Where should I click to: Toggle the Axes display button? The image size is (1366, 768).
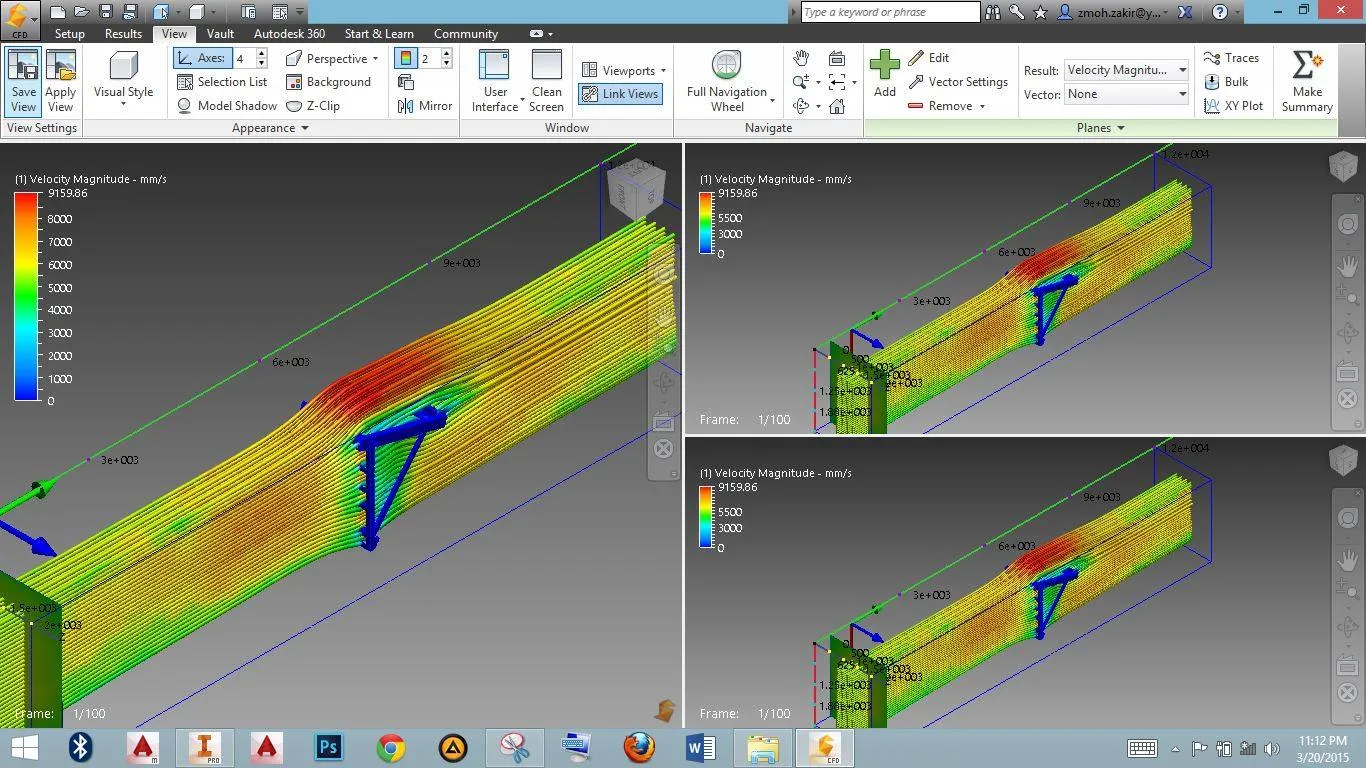coord(203,58)
